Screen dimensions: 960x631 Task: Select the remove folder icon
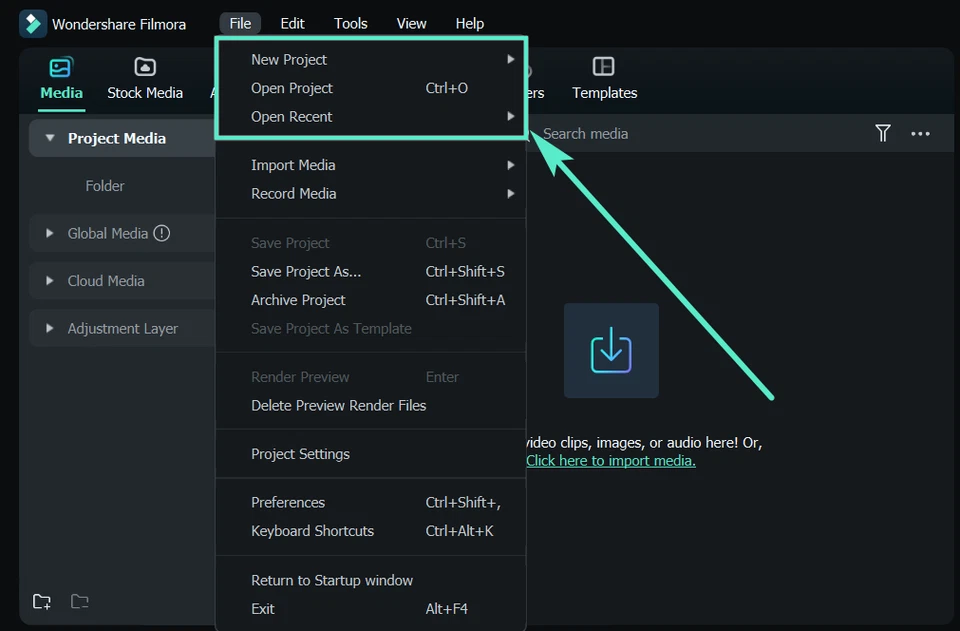click(x=79, y=601)
